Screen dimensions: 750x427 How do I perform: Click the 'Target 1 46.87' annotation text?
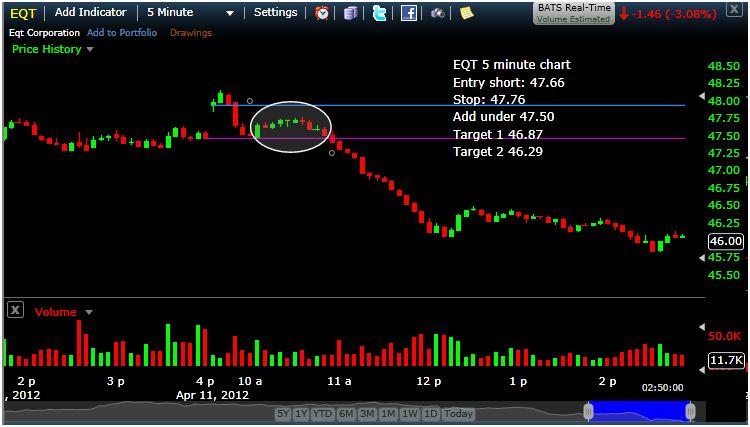[498, 135]
